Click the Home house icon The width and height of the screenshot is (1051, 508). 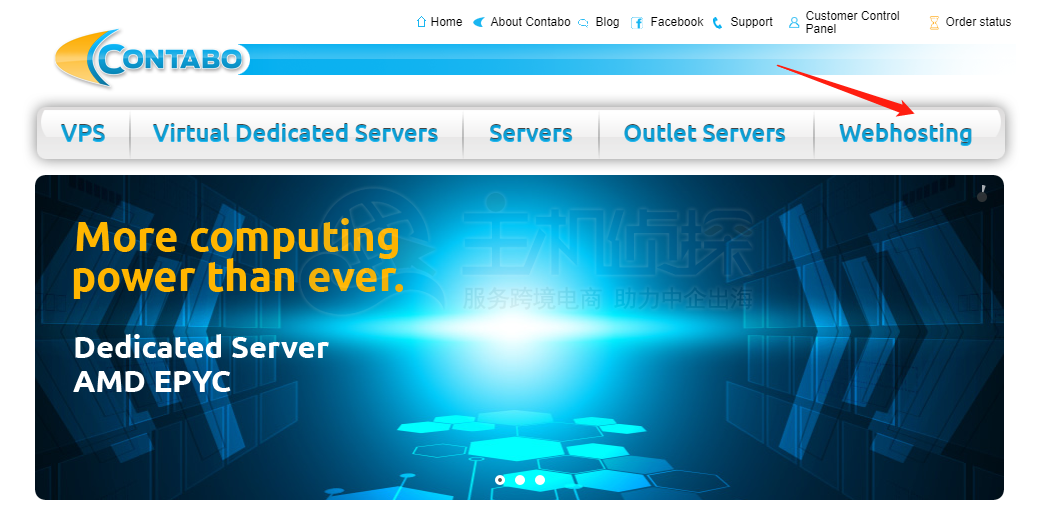tap(421, 21)
